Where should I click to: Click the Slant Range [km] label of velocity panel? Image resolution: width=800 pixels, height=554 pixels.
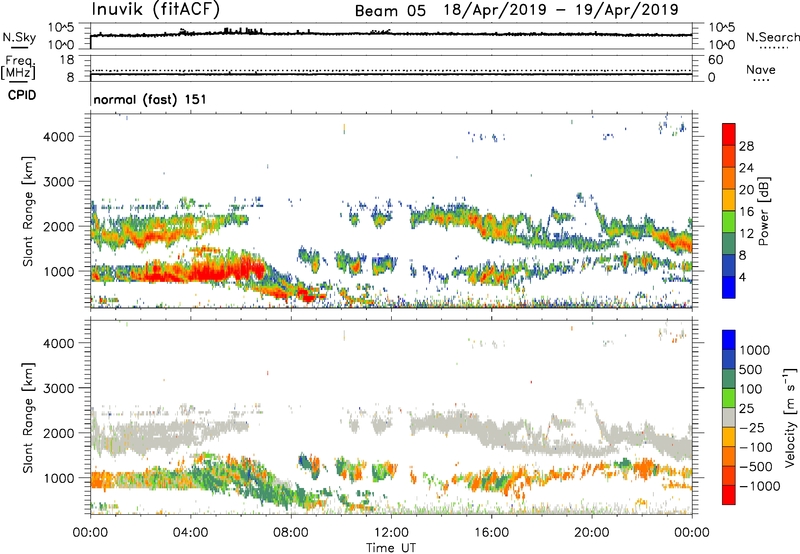click(28, 418)
